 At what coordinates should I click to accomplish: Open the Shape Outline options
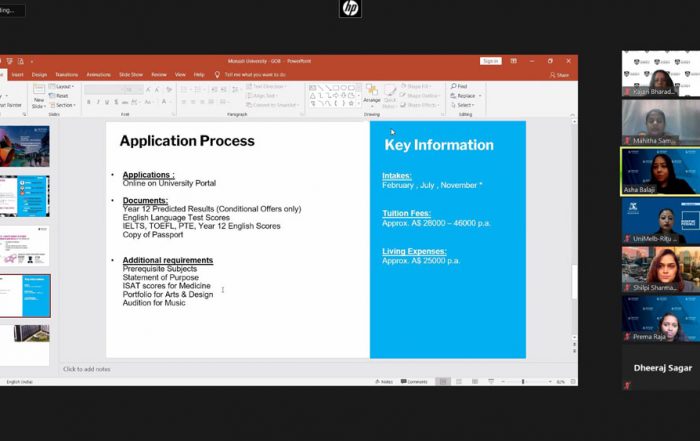point(419,96)
